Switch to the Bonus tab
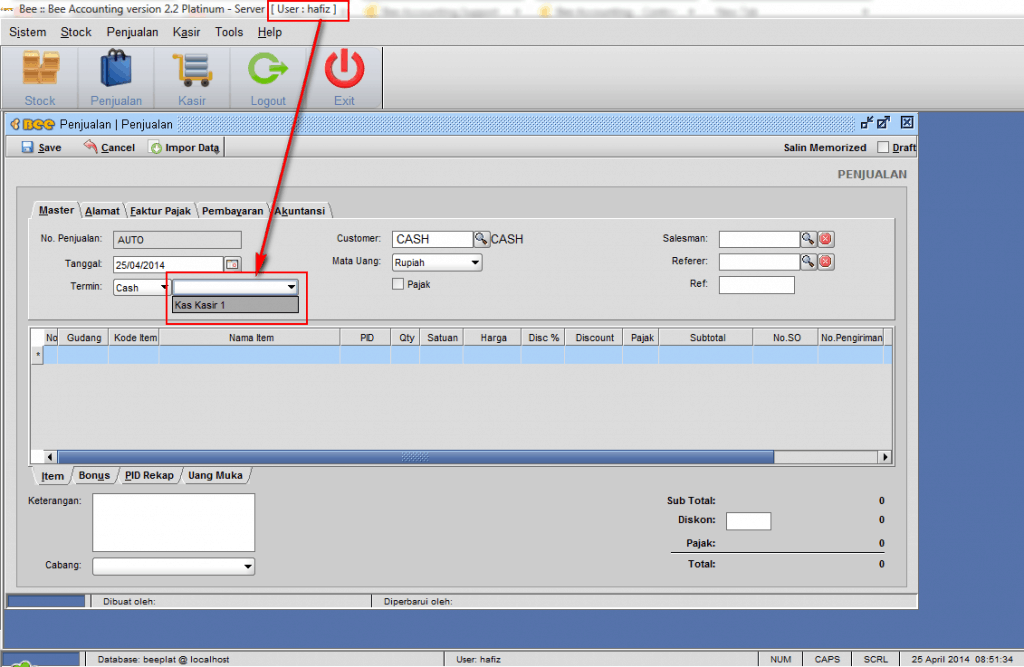The image size is (1024, 667). pyautogui.click(x=94, y=476)
